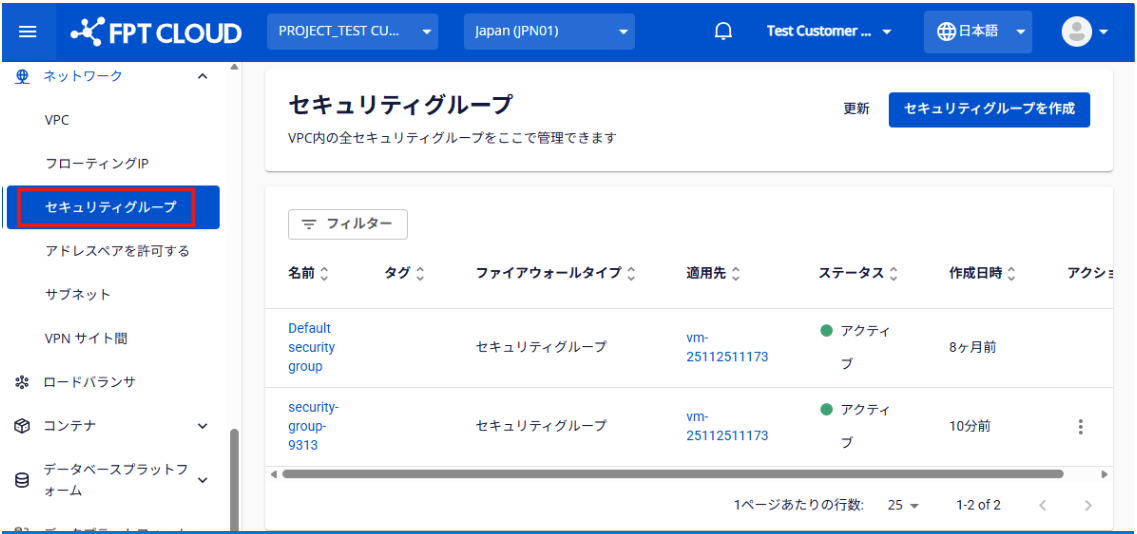1137x534 pixels.
Task: Click セキュリティグループを作成 button
Action: (988, 109)
